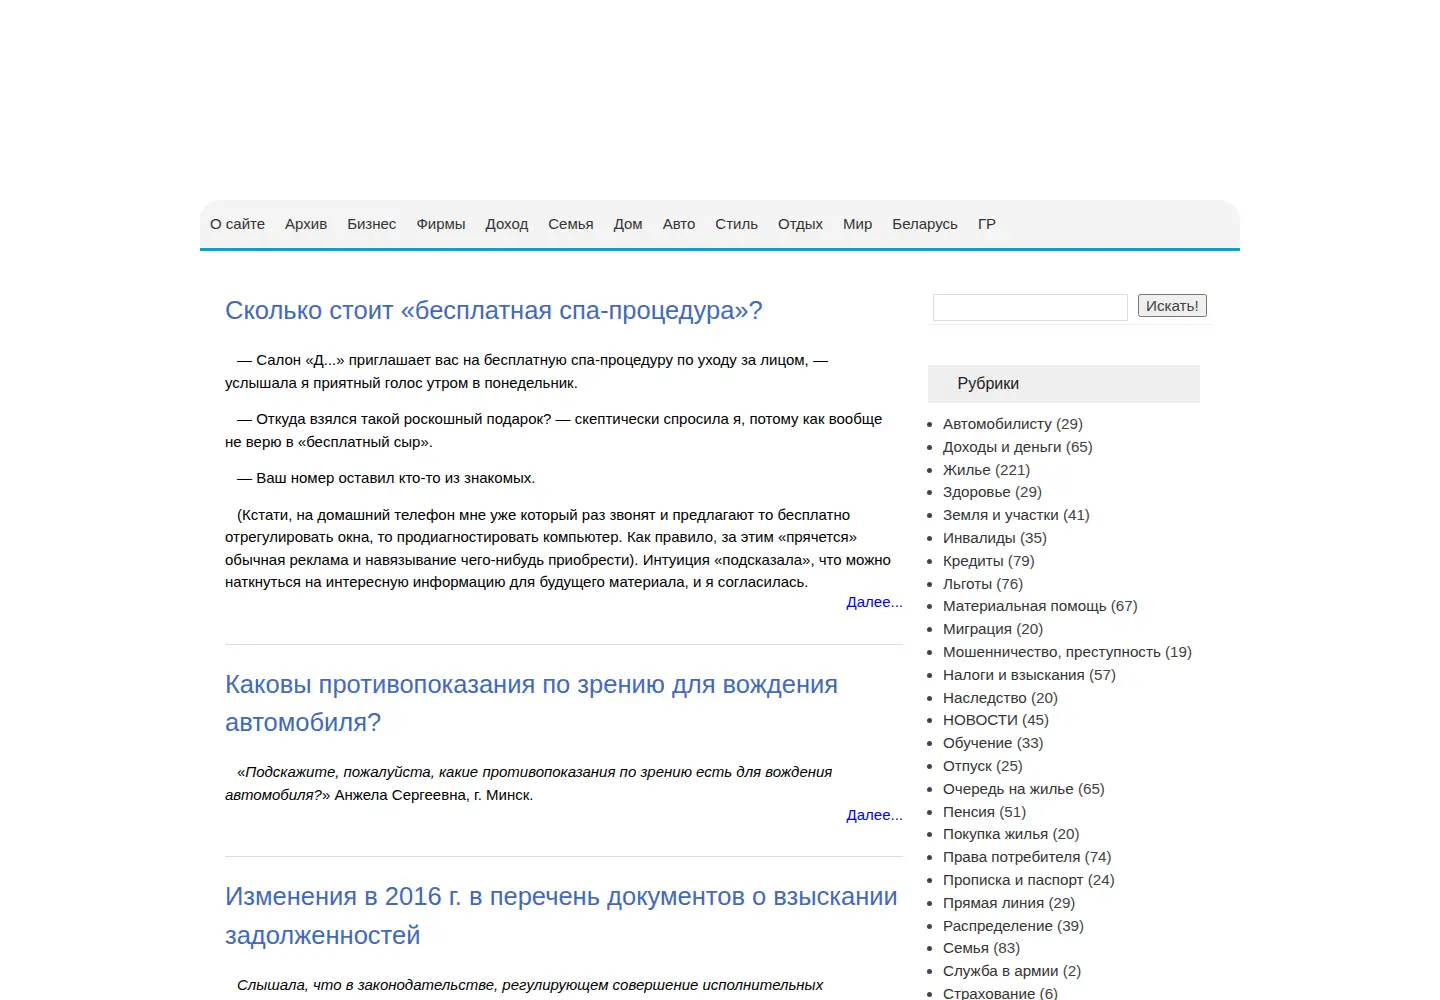Screen dimensions: 1440x1000
Task: Go to the 'Миграция' category
Action: pos(978,629)
